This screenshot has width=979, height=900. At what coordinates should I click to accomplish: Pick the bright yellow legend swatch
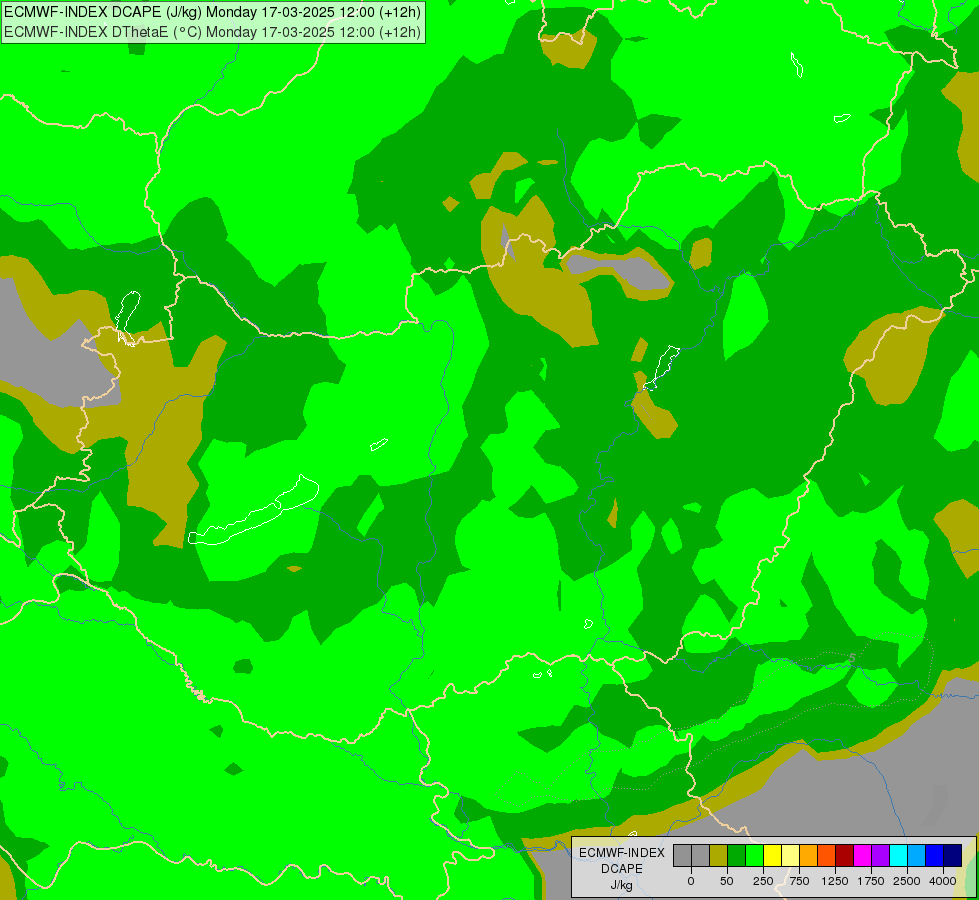772,855
